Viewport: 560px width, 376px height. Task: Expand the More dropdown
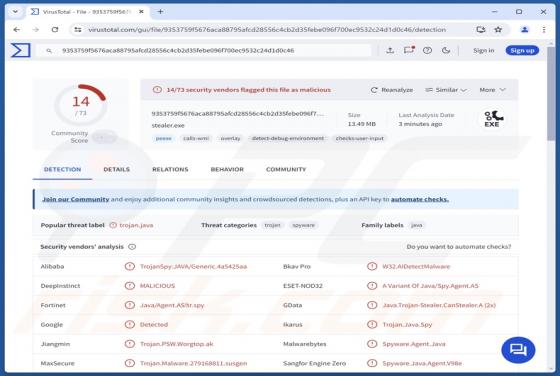coord(492,90)
